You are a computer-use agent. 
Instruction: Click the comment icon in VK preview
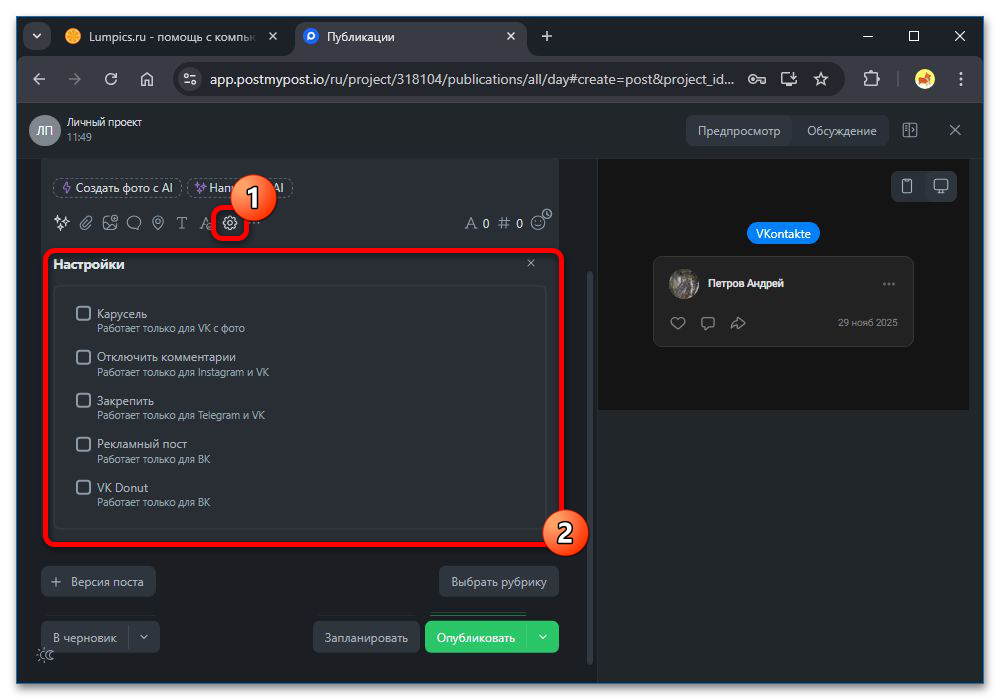tap(708, 323)
